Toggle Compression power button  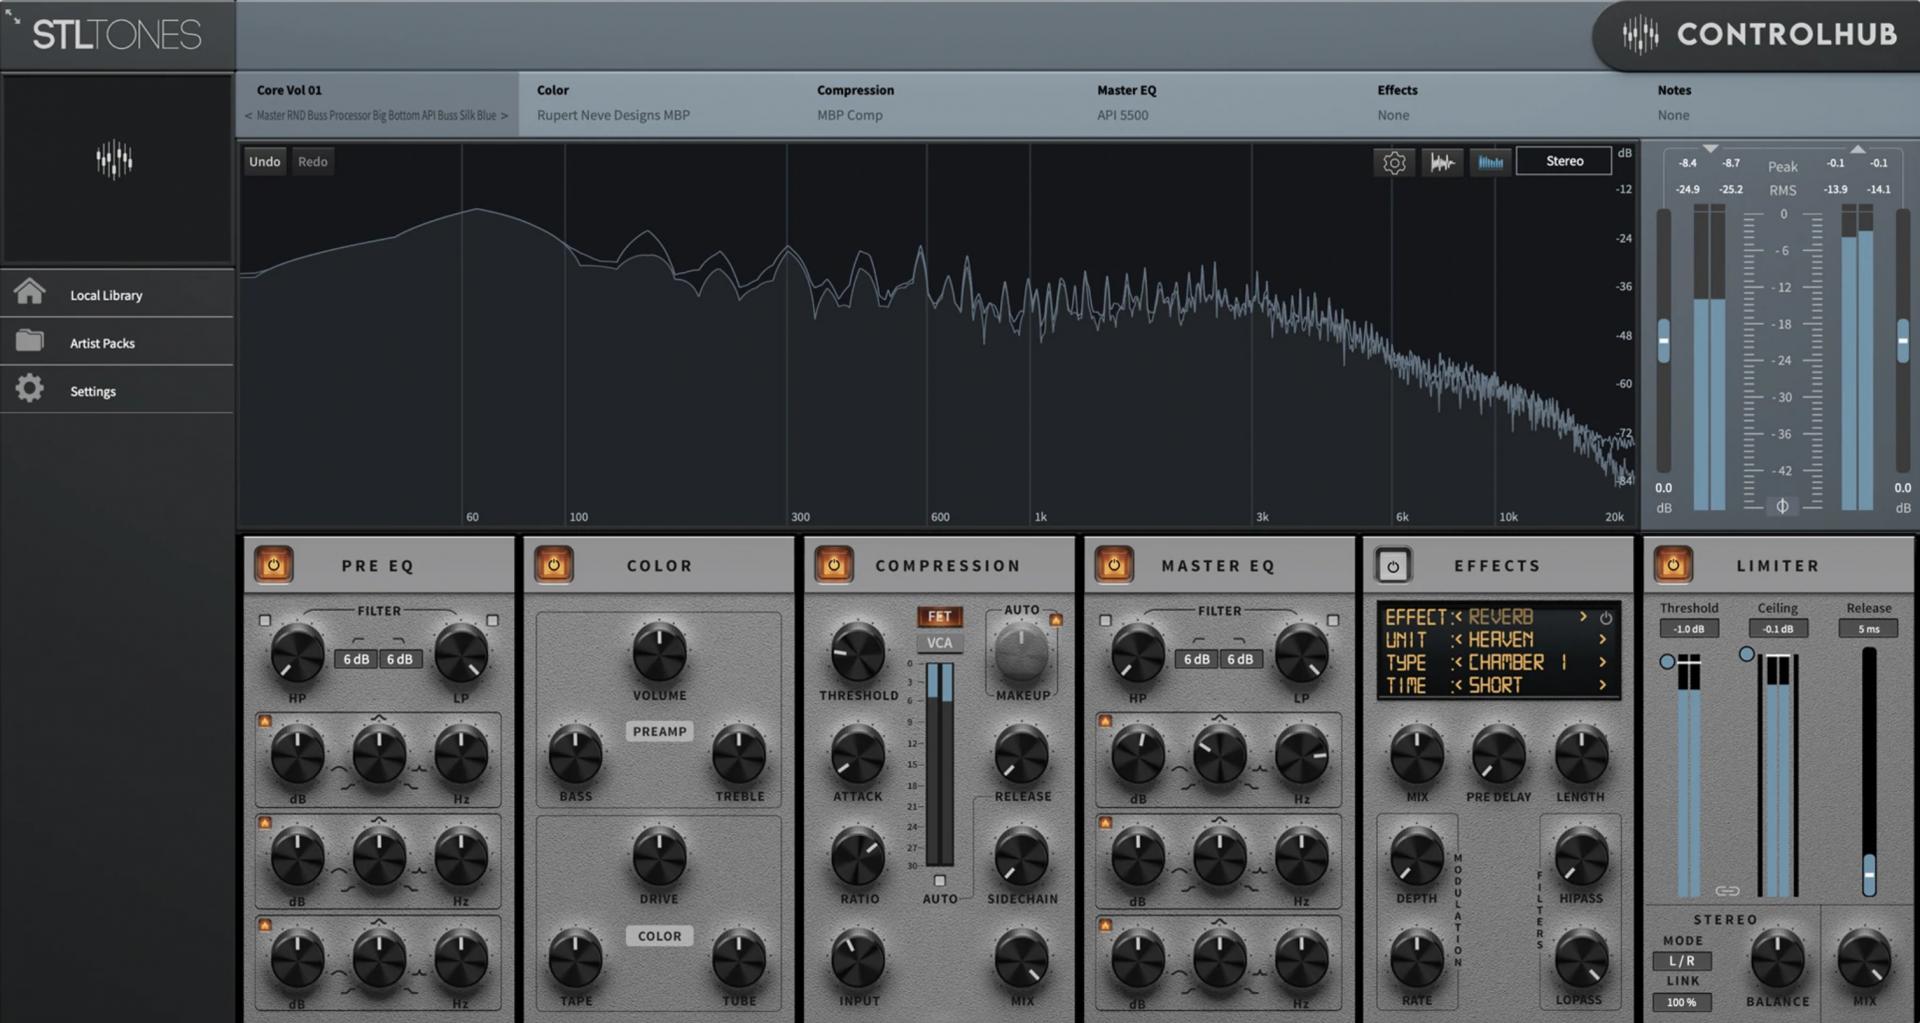tap(833, 565)
